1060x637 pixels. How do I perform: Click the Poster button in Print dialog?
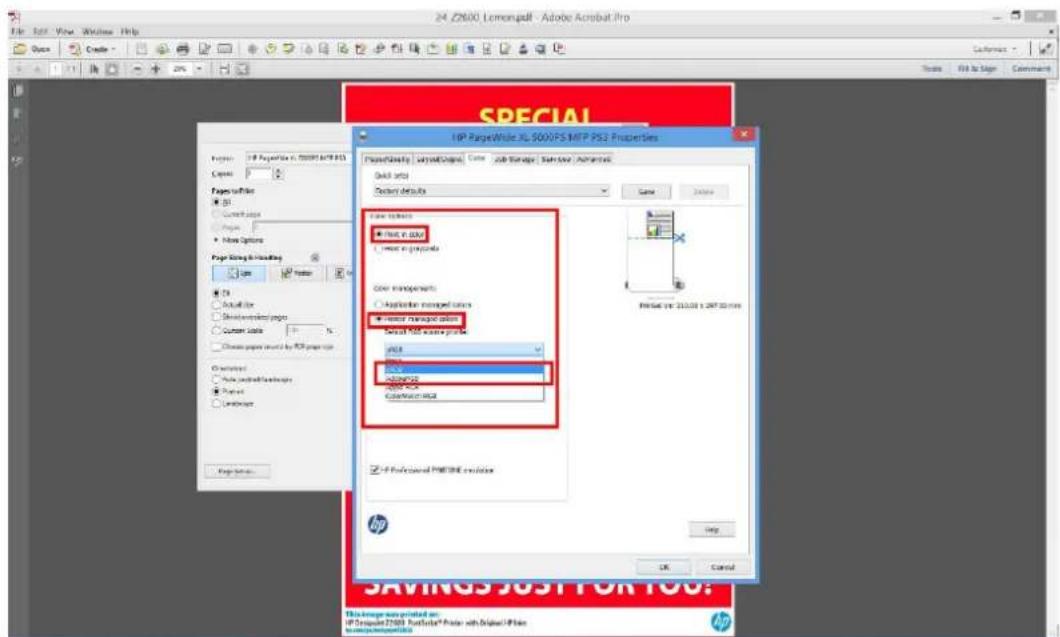[297, 273]
